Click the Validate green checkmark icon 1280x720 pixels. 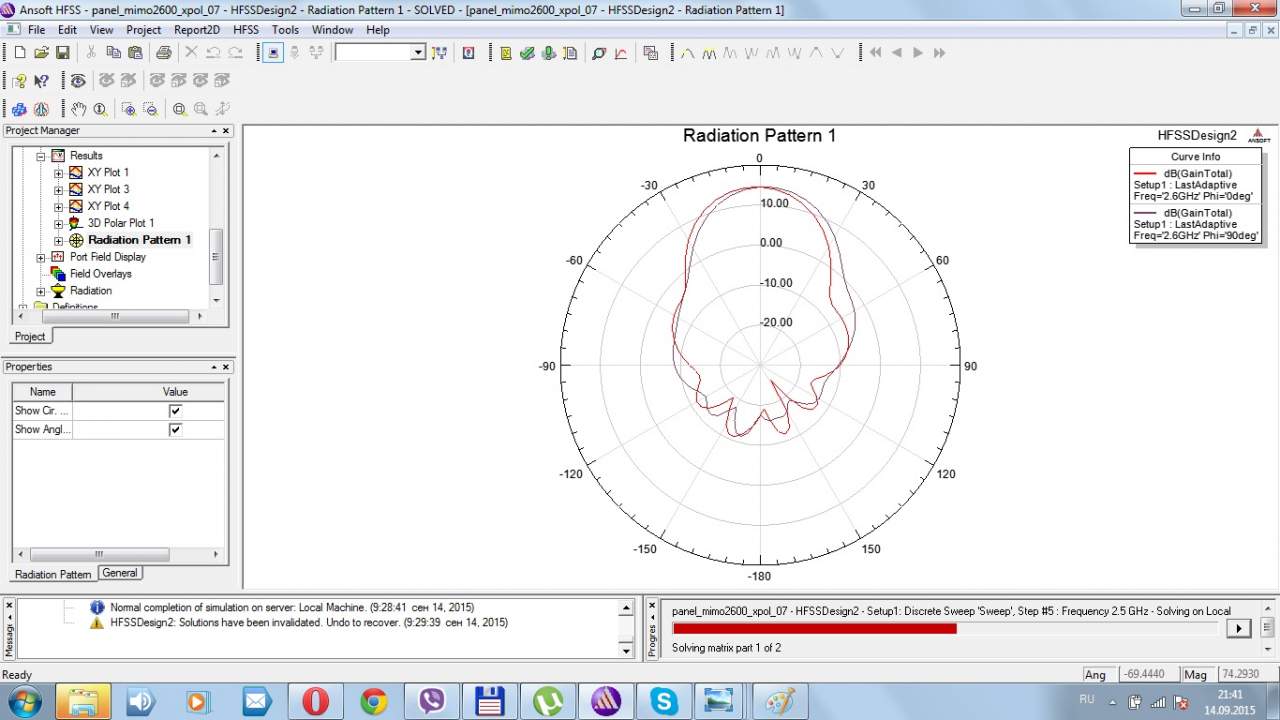pyautogui.click(x=527, y=53)
